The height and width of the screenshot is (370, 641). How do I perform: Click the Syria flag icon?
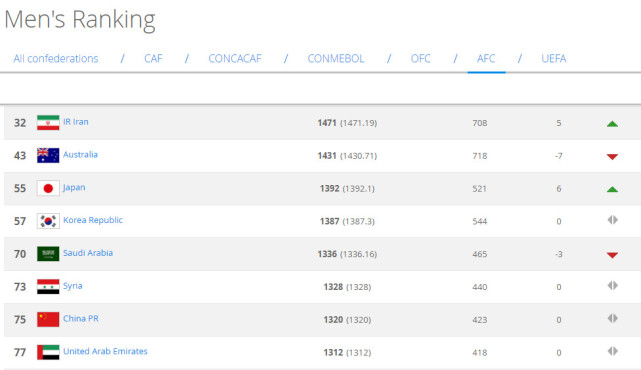click(48, 287)
